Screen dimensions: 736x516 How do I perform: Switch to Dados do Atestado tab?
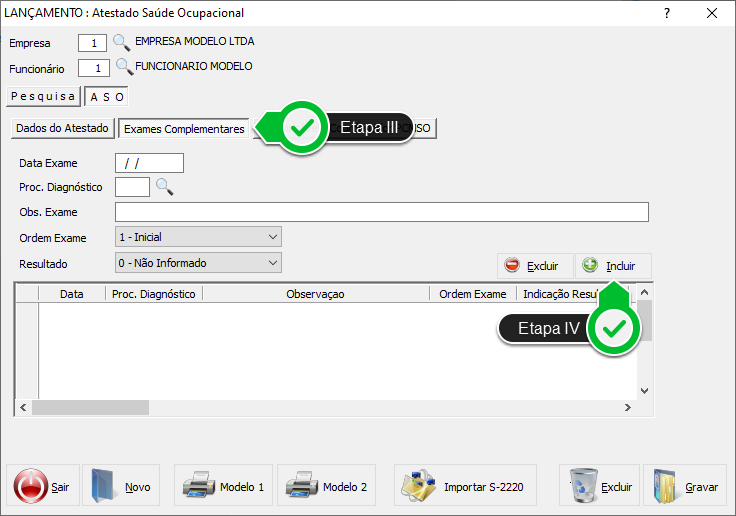tap(62, 129)
